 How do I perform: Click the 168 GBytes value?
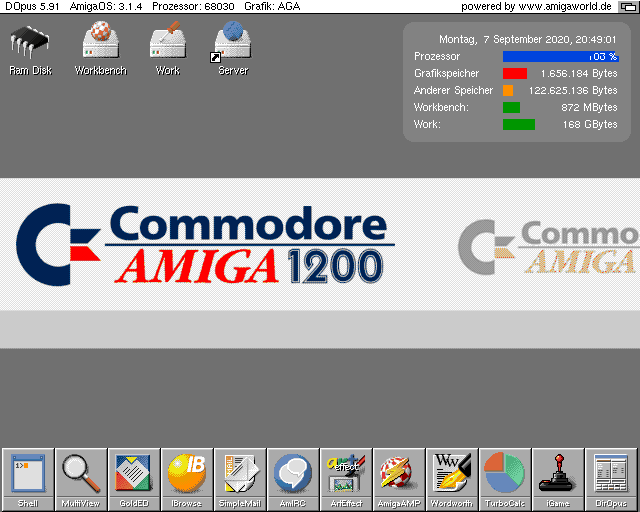click(x=590, y=125)
